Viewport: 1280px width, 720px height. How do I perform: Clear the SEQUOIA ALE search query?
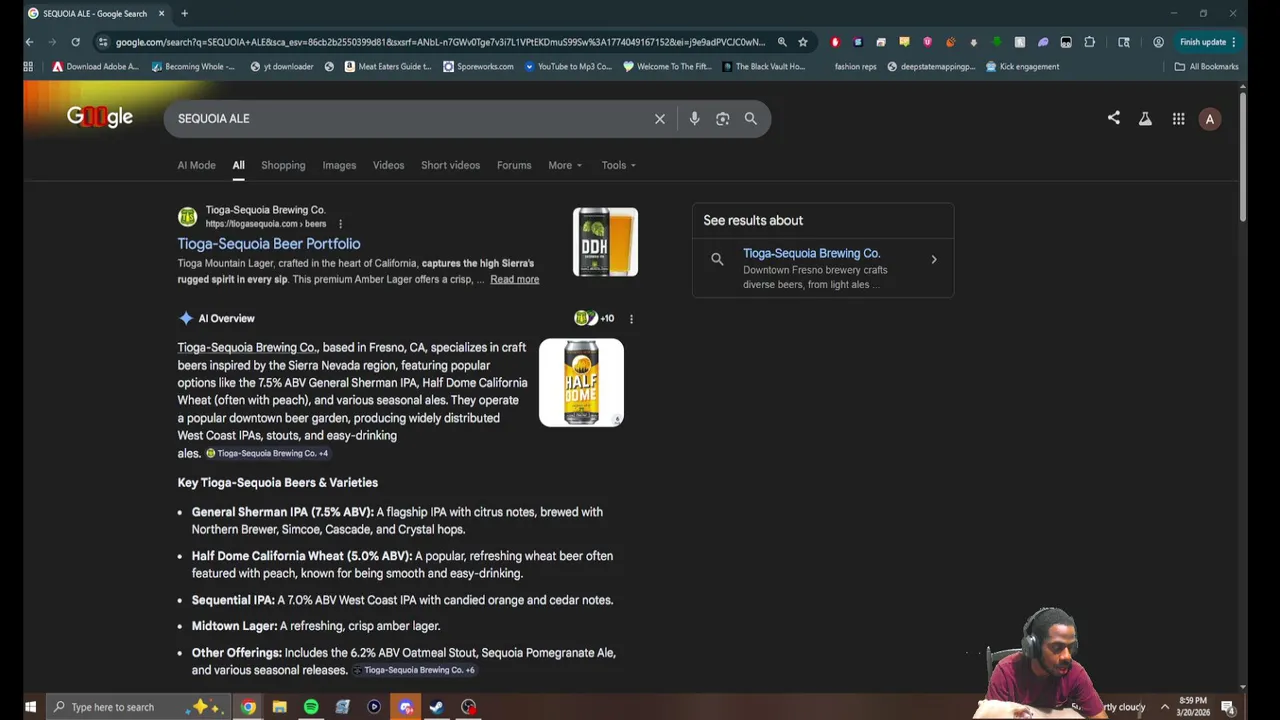point(660,119)
